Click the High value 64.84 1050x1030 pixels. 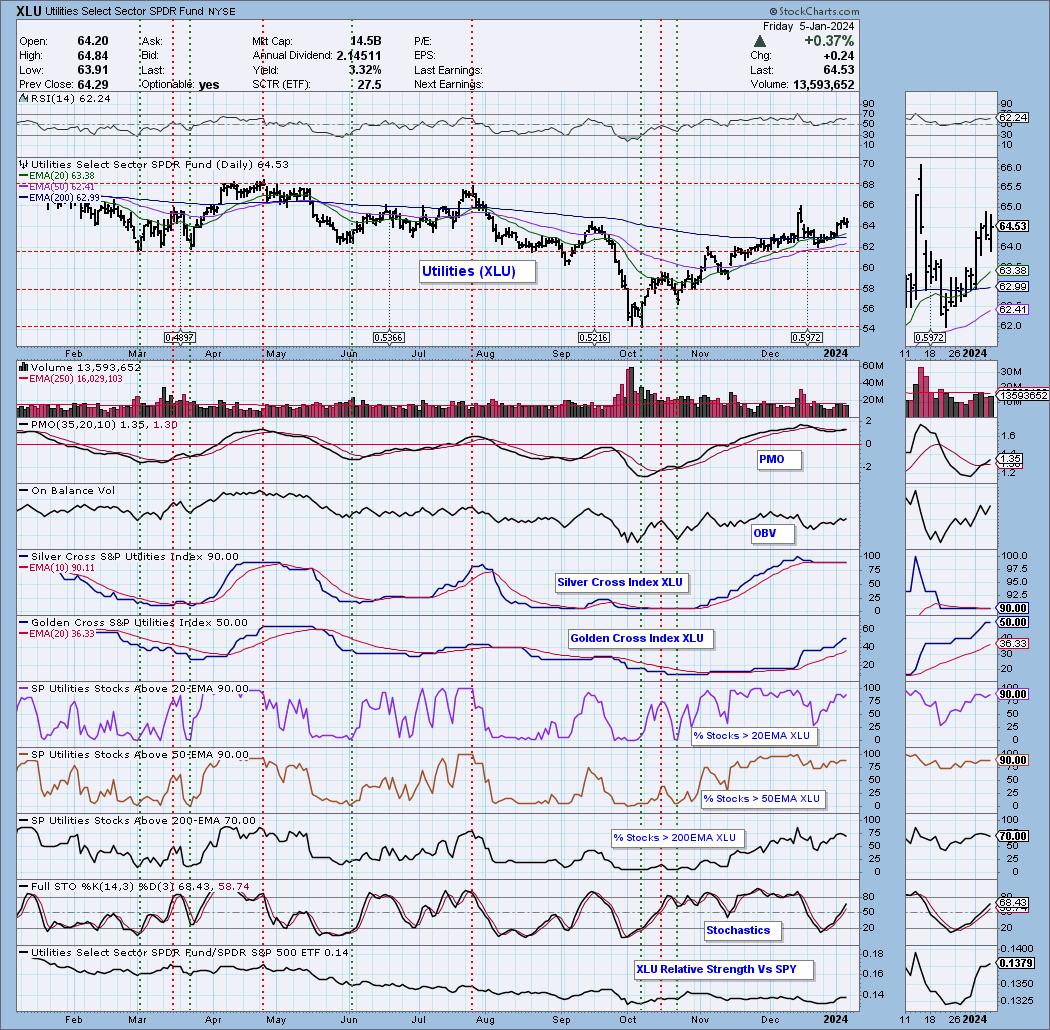pos(93,56)
